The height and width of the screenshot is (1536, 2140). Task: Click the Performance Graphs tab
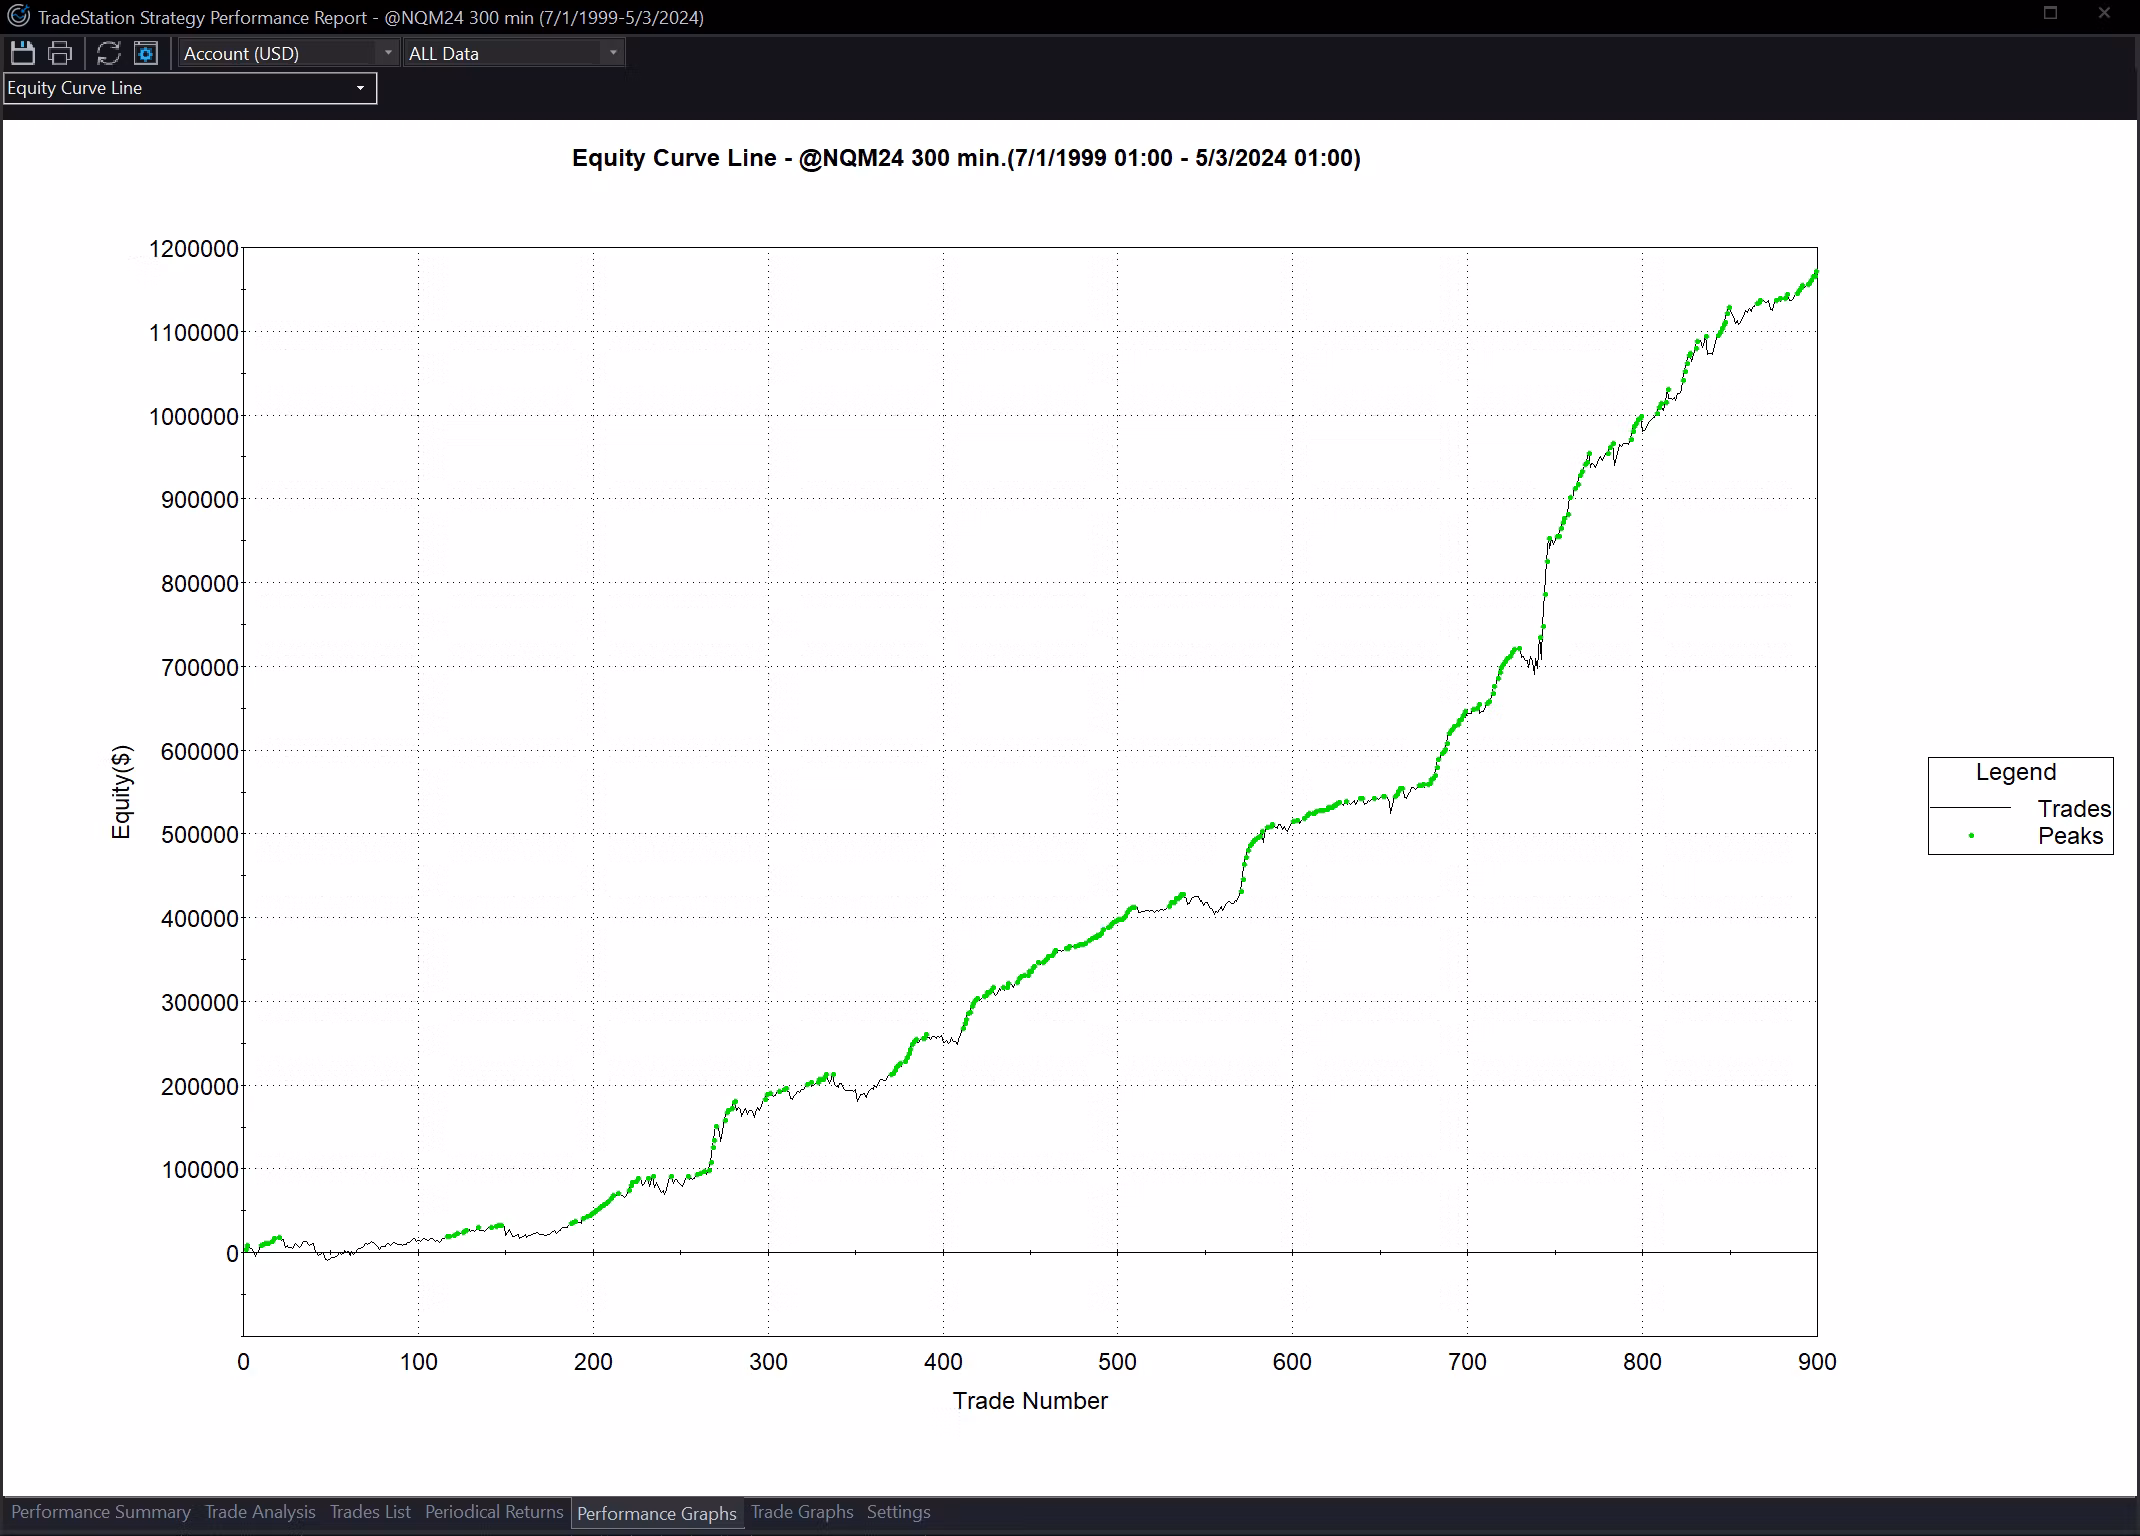coord(656,1513)
